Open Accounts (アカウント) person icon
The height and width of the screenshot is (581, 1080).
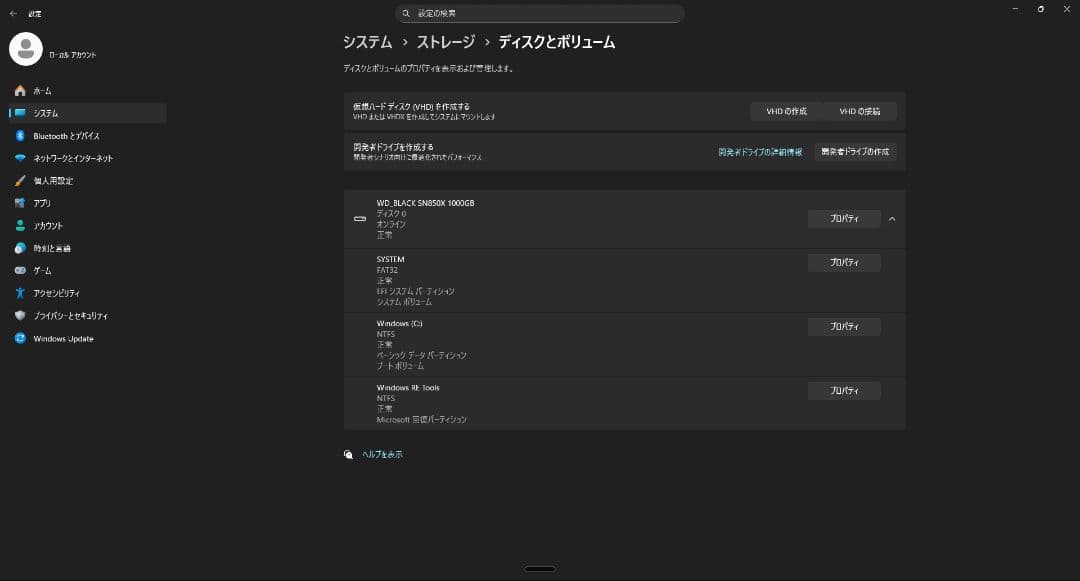20,225
